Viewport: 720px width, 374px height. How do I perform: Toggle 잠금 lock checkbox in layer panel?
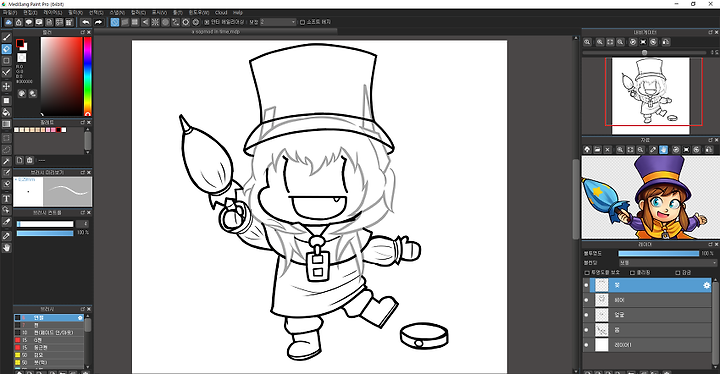pos(677,273)
